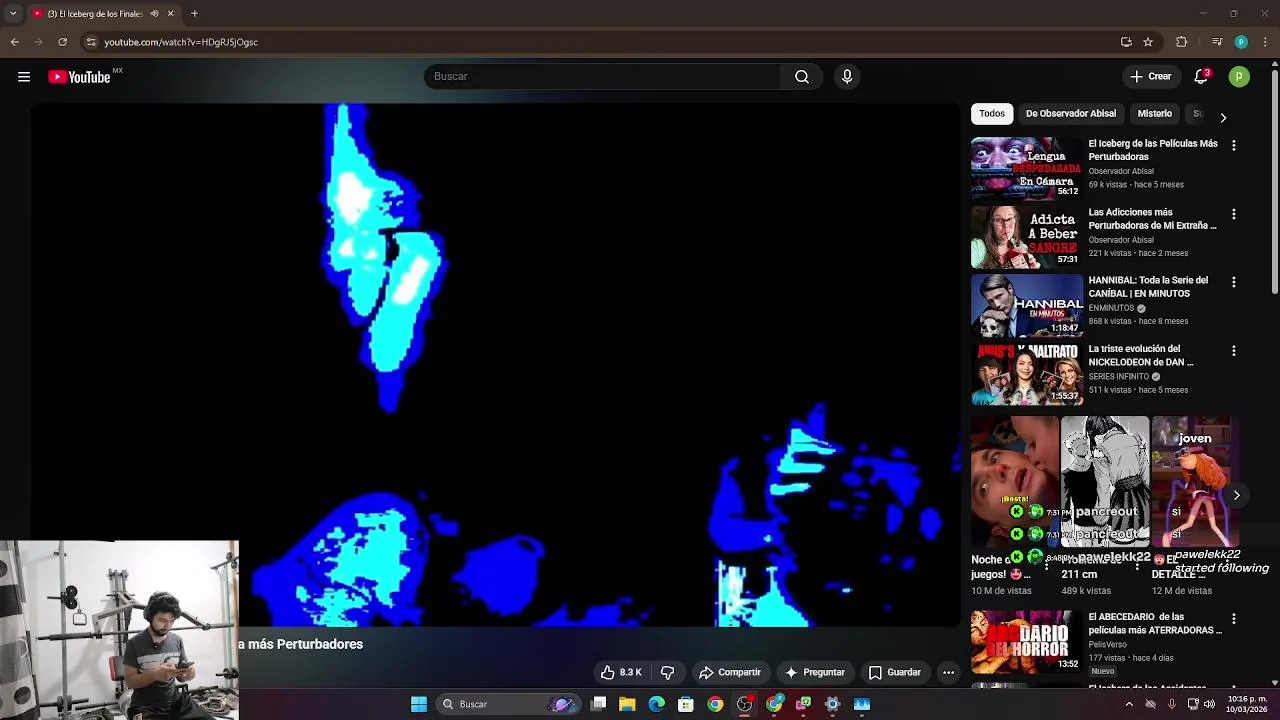
Task: Open the tab search dropdown arrow
Action: 12,13
